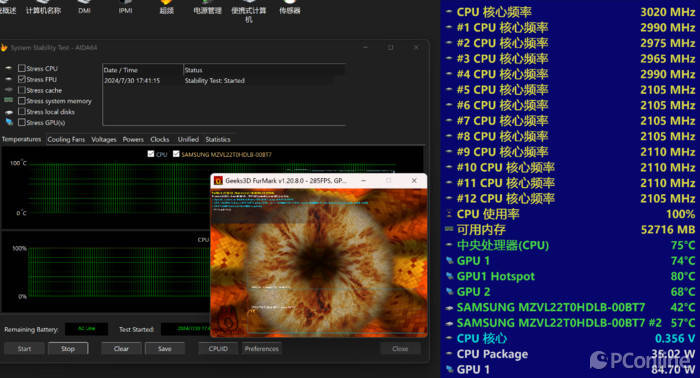700x378 pixels.
Task: Switch to the Powers tab
Action: 133,139
